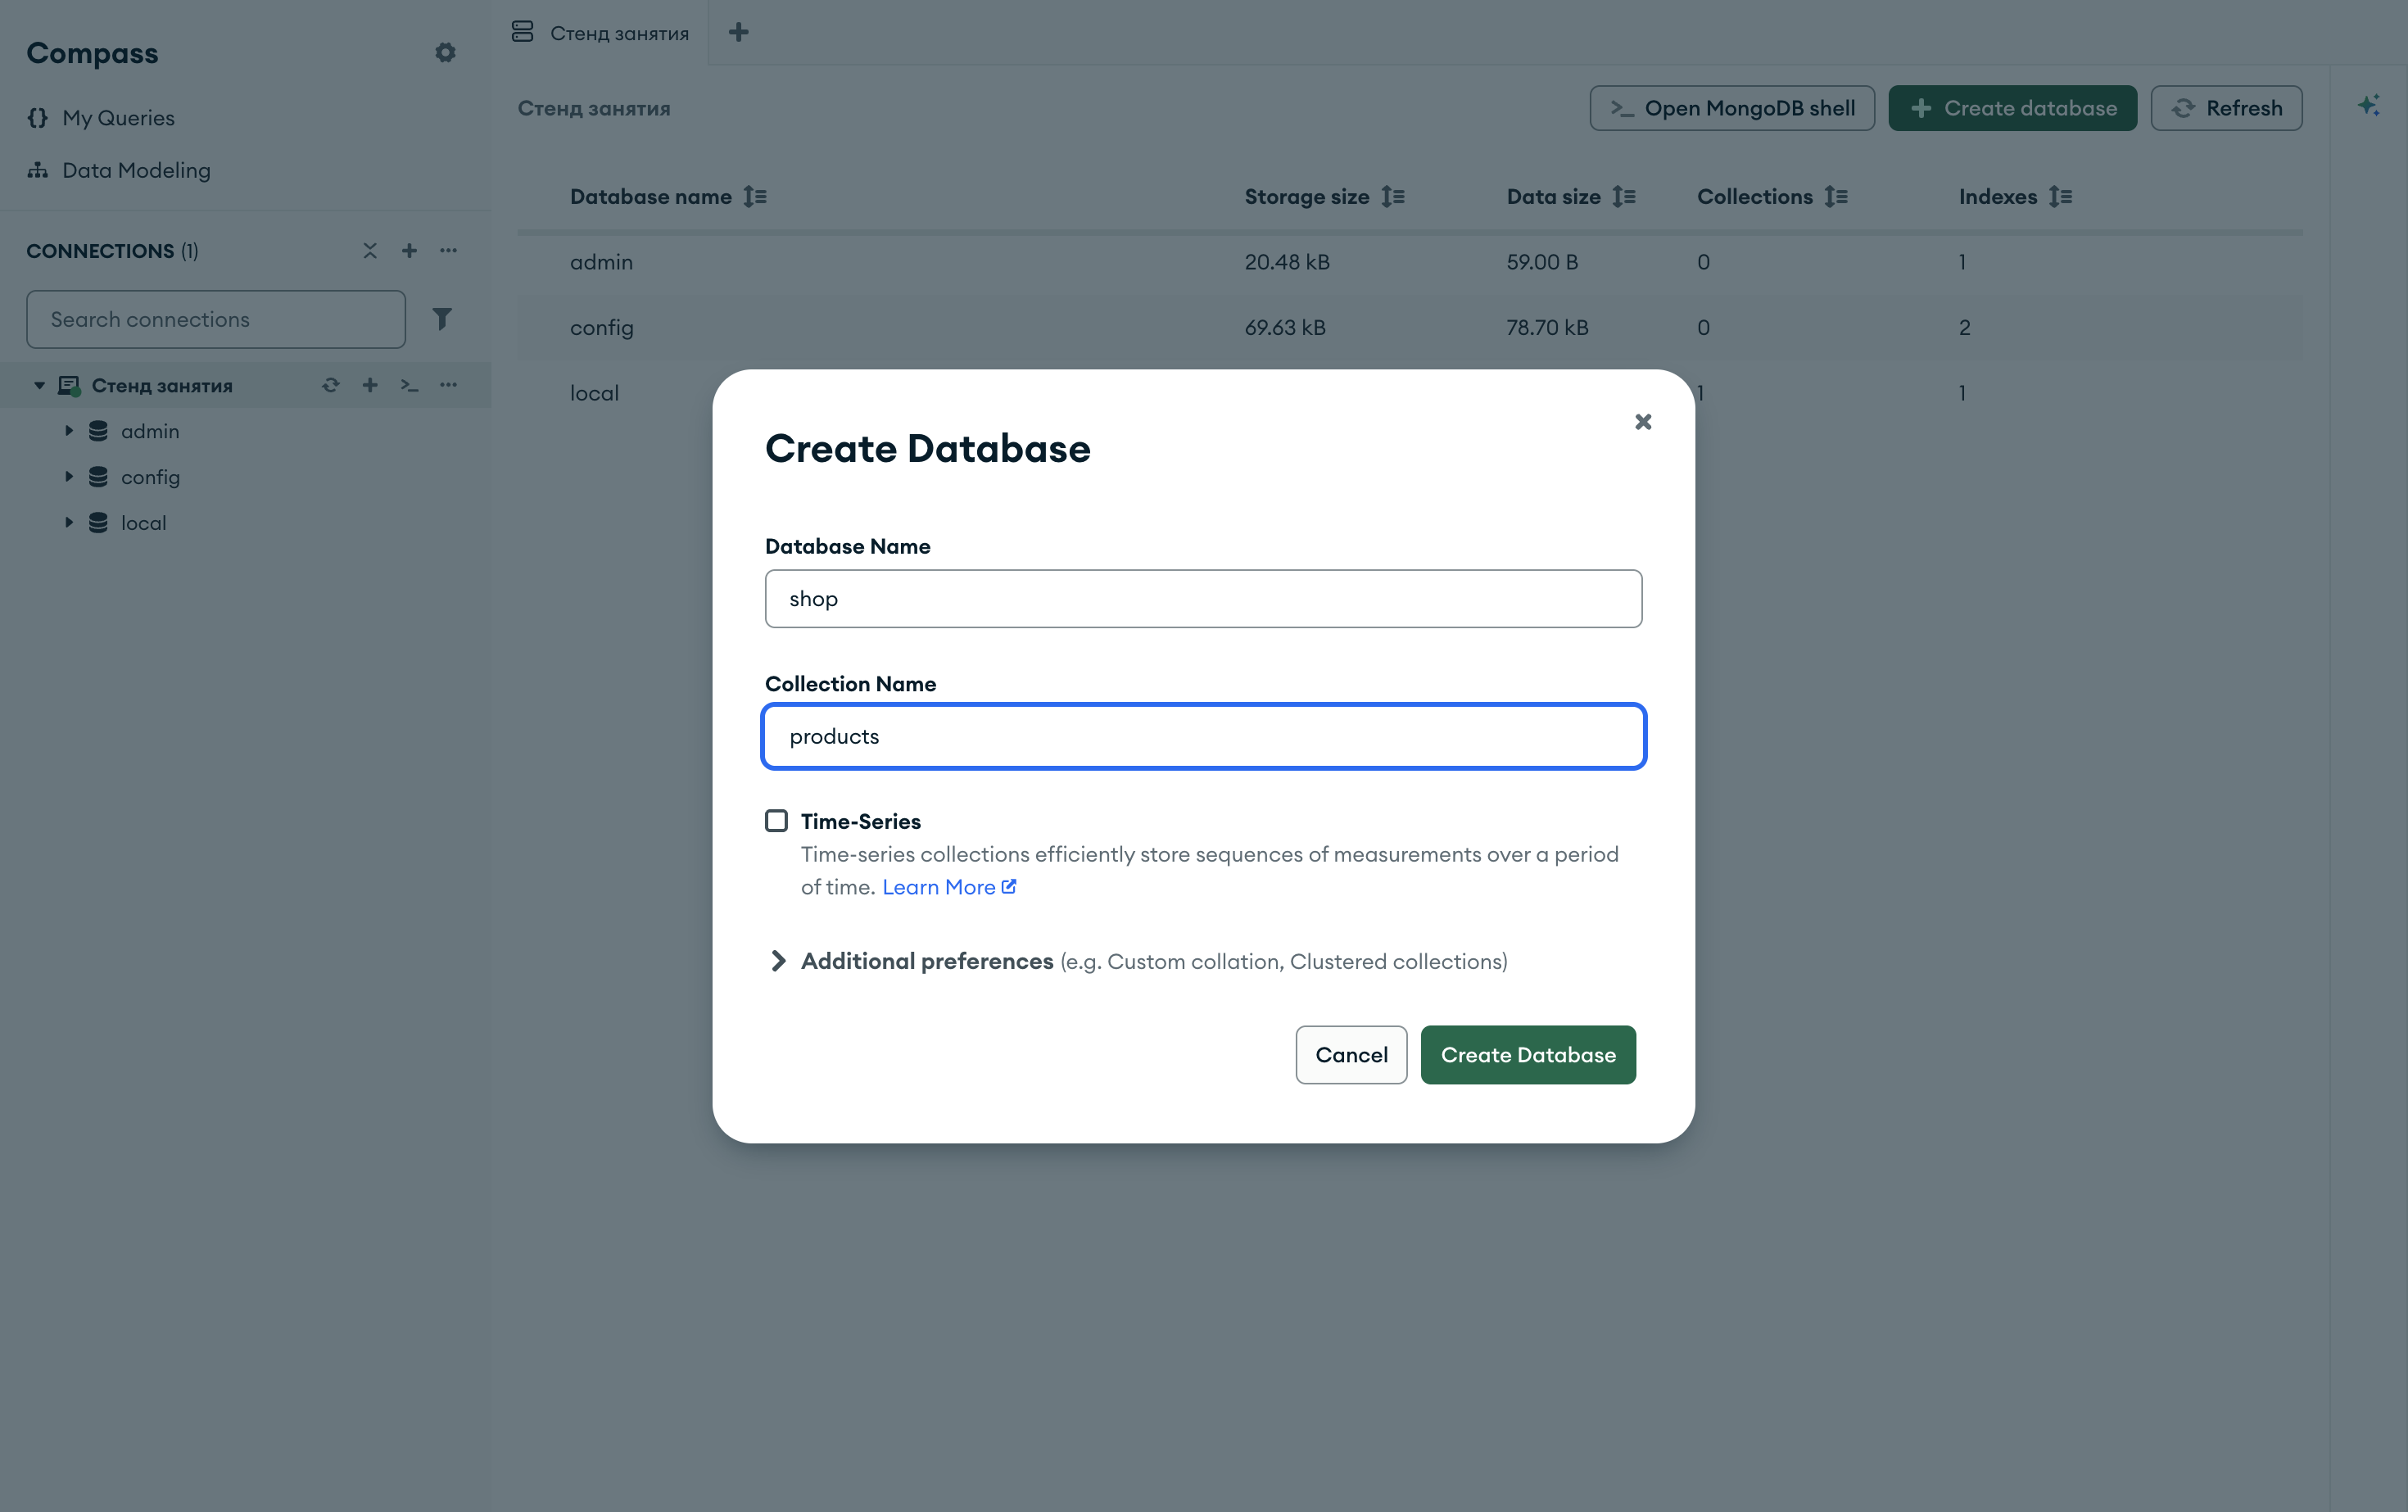Click Cancel in the dialog
This screenshot has width=2408, height=1512.
pos(1351,1055)
